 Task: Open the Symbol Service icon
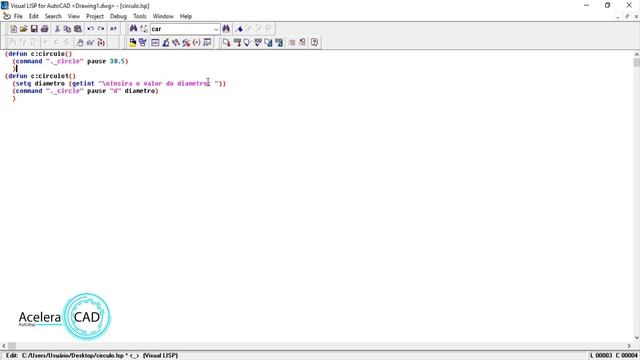point(187,42)
